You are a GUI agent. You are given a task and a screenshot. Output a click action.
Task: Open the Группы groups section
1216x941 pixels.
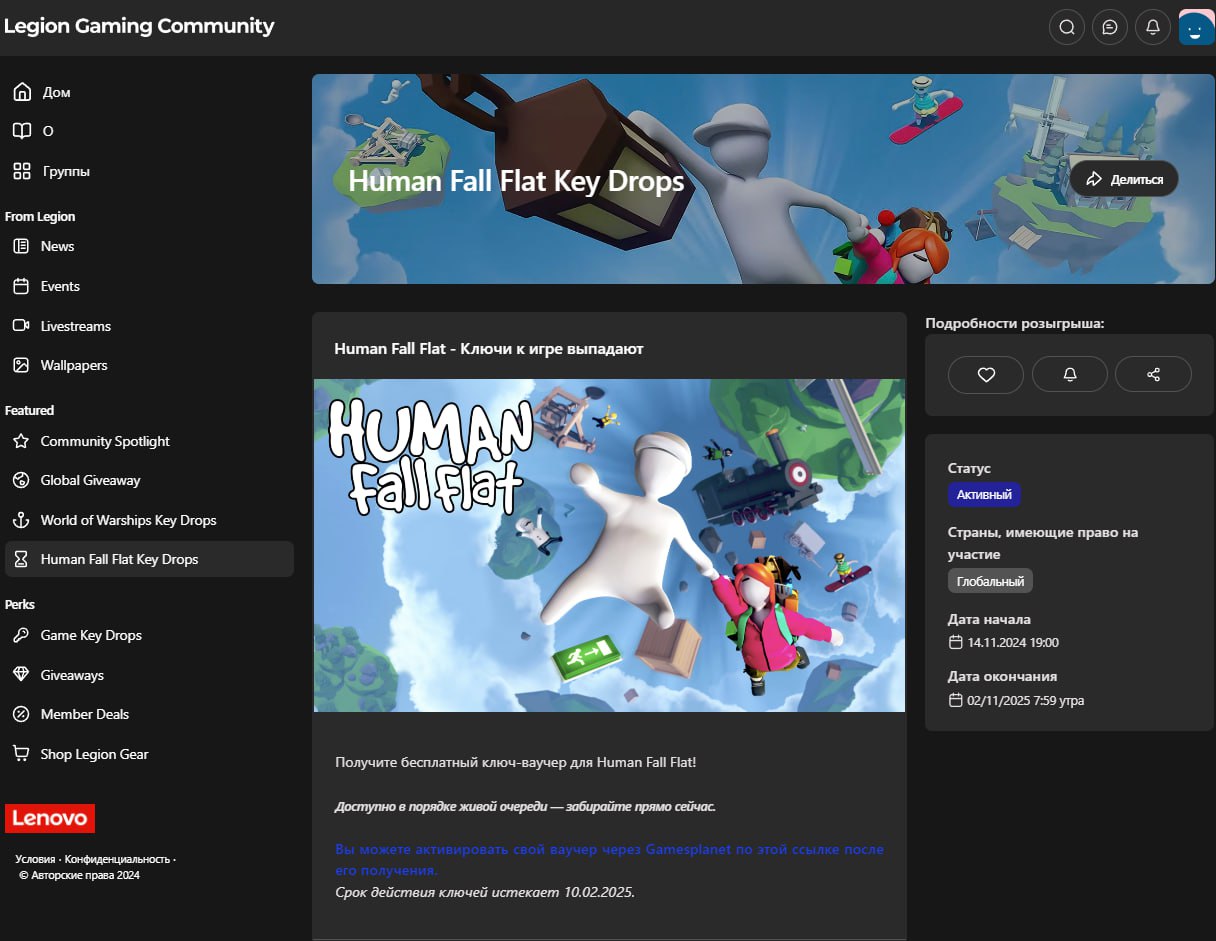pyautogui.click(x=66, y=171)
